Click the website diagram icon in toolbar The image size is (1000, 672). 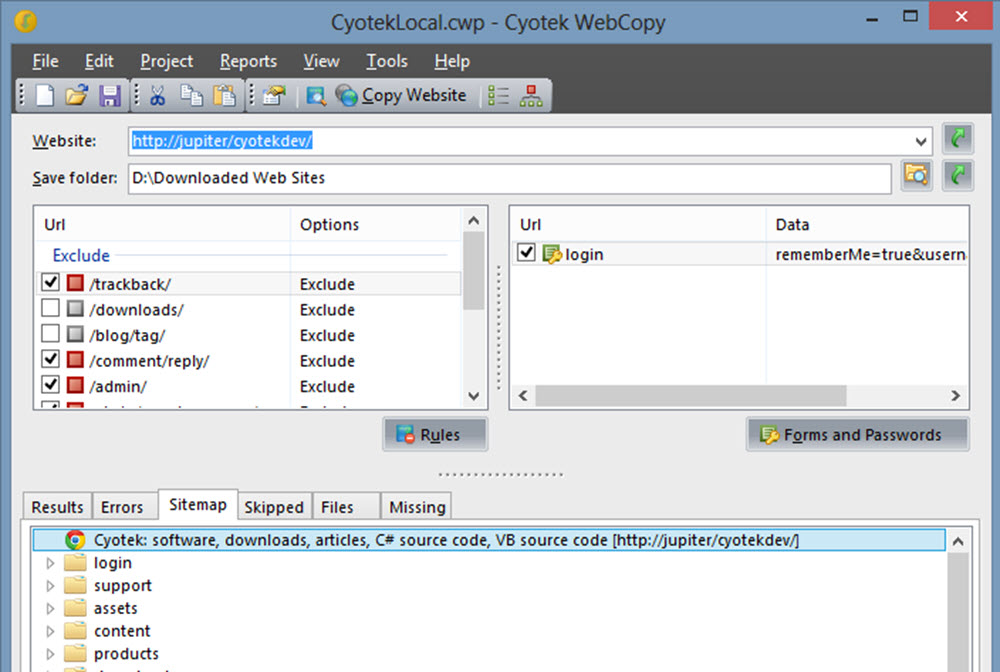(530, 96)
